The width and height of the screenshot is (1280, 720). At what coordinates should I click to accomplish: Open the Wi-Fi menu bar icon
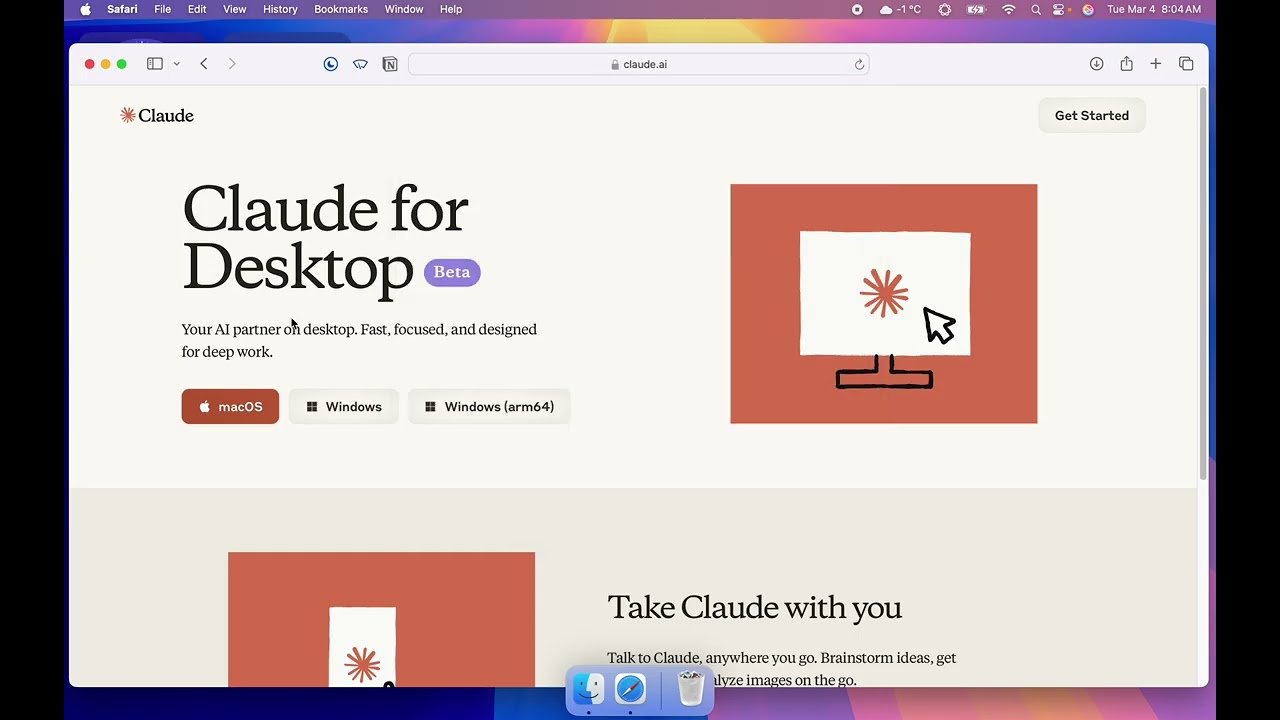(1009, 9)
